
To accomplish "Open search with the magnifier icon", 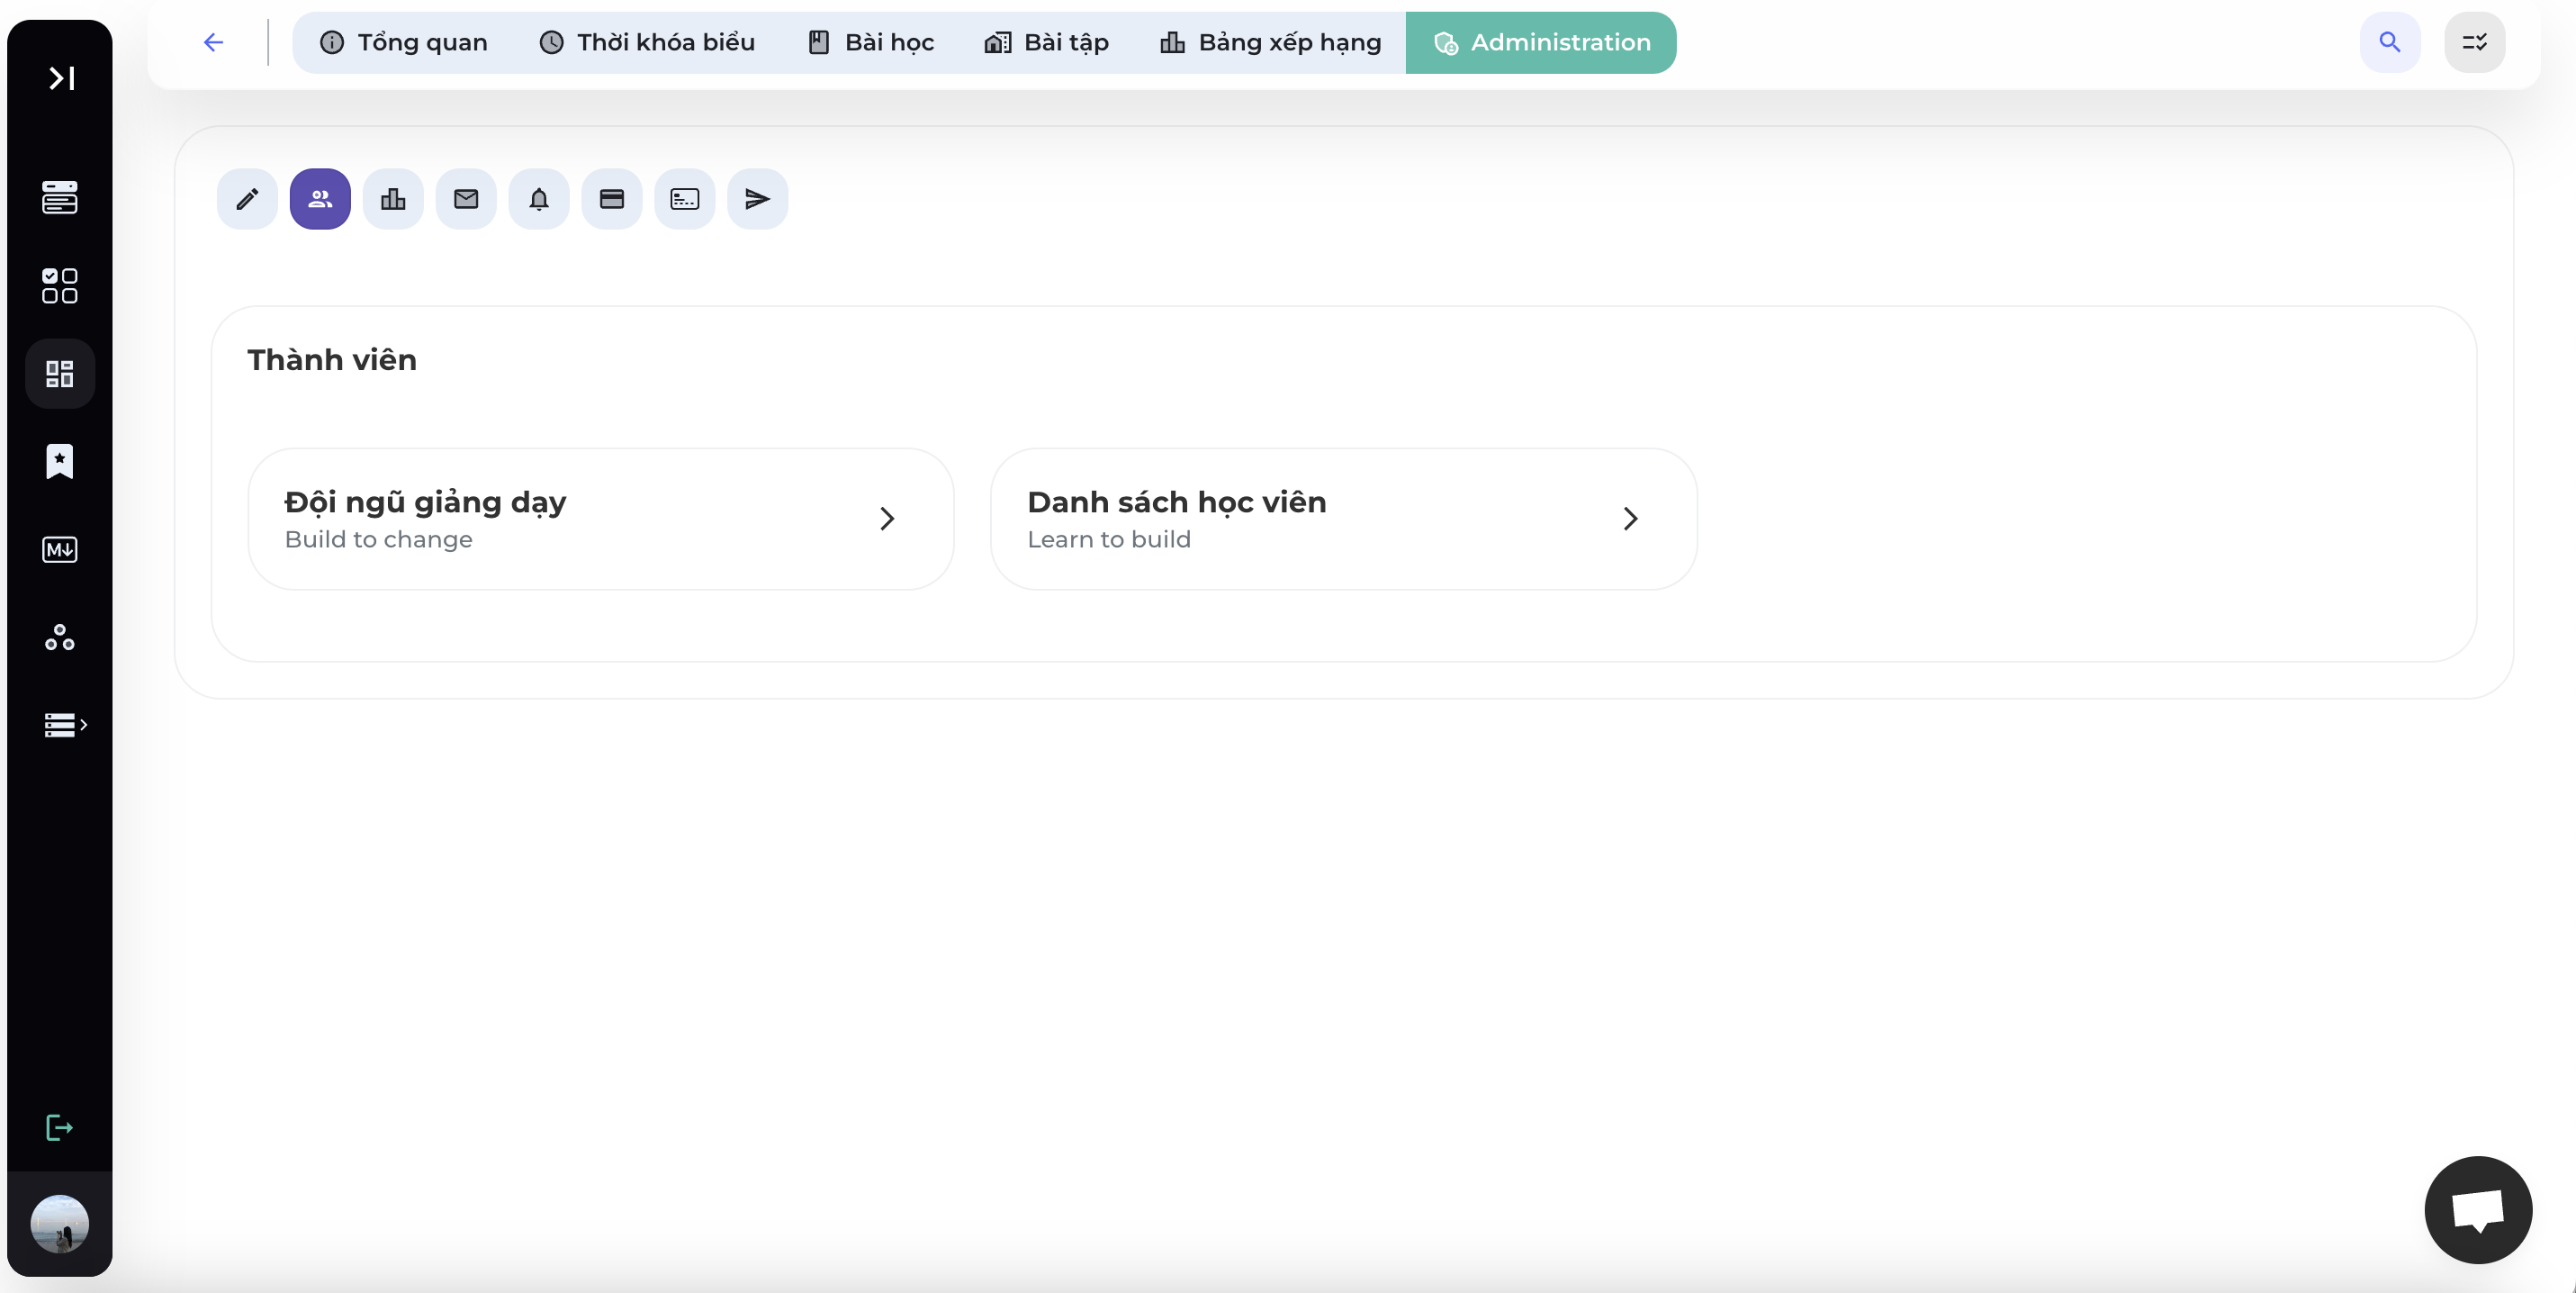I will pos(2390,42).
